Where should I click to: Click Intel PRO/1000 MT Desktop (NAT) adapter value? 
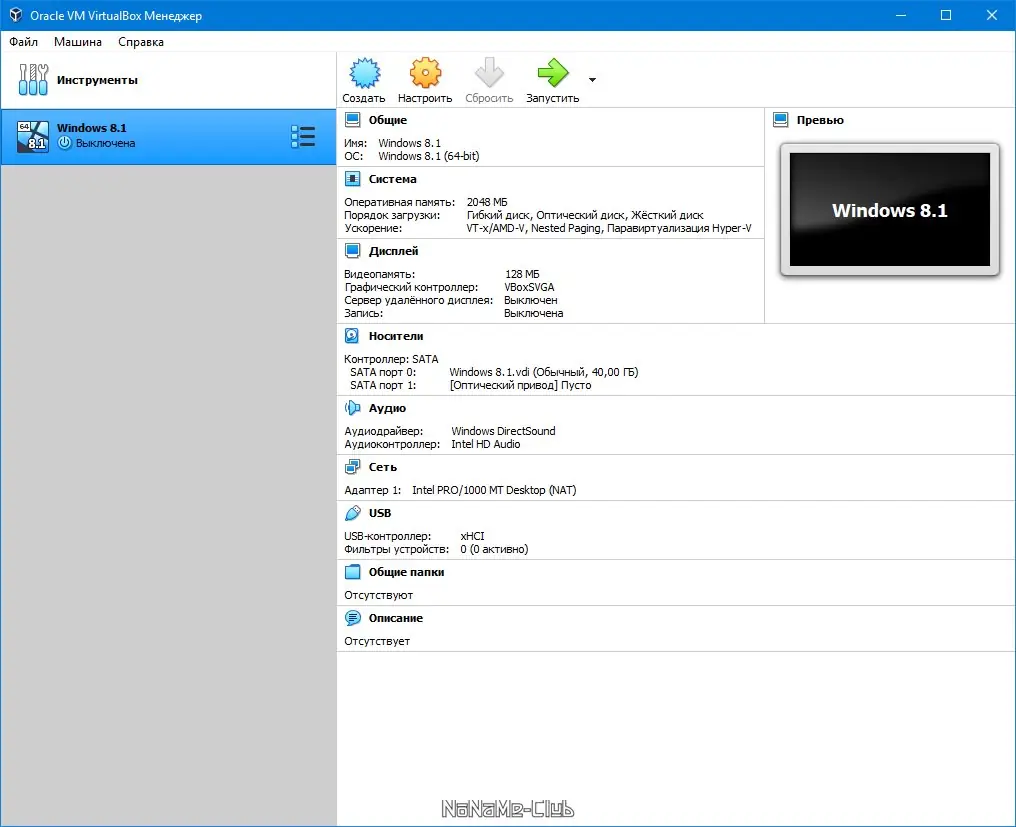494,489
